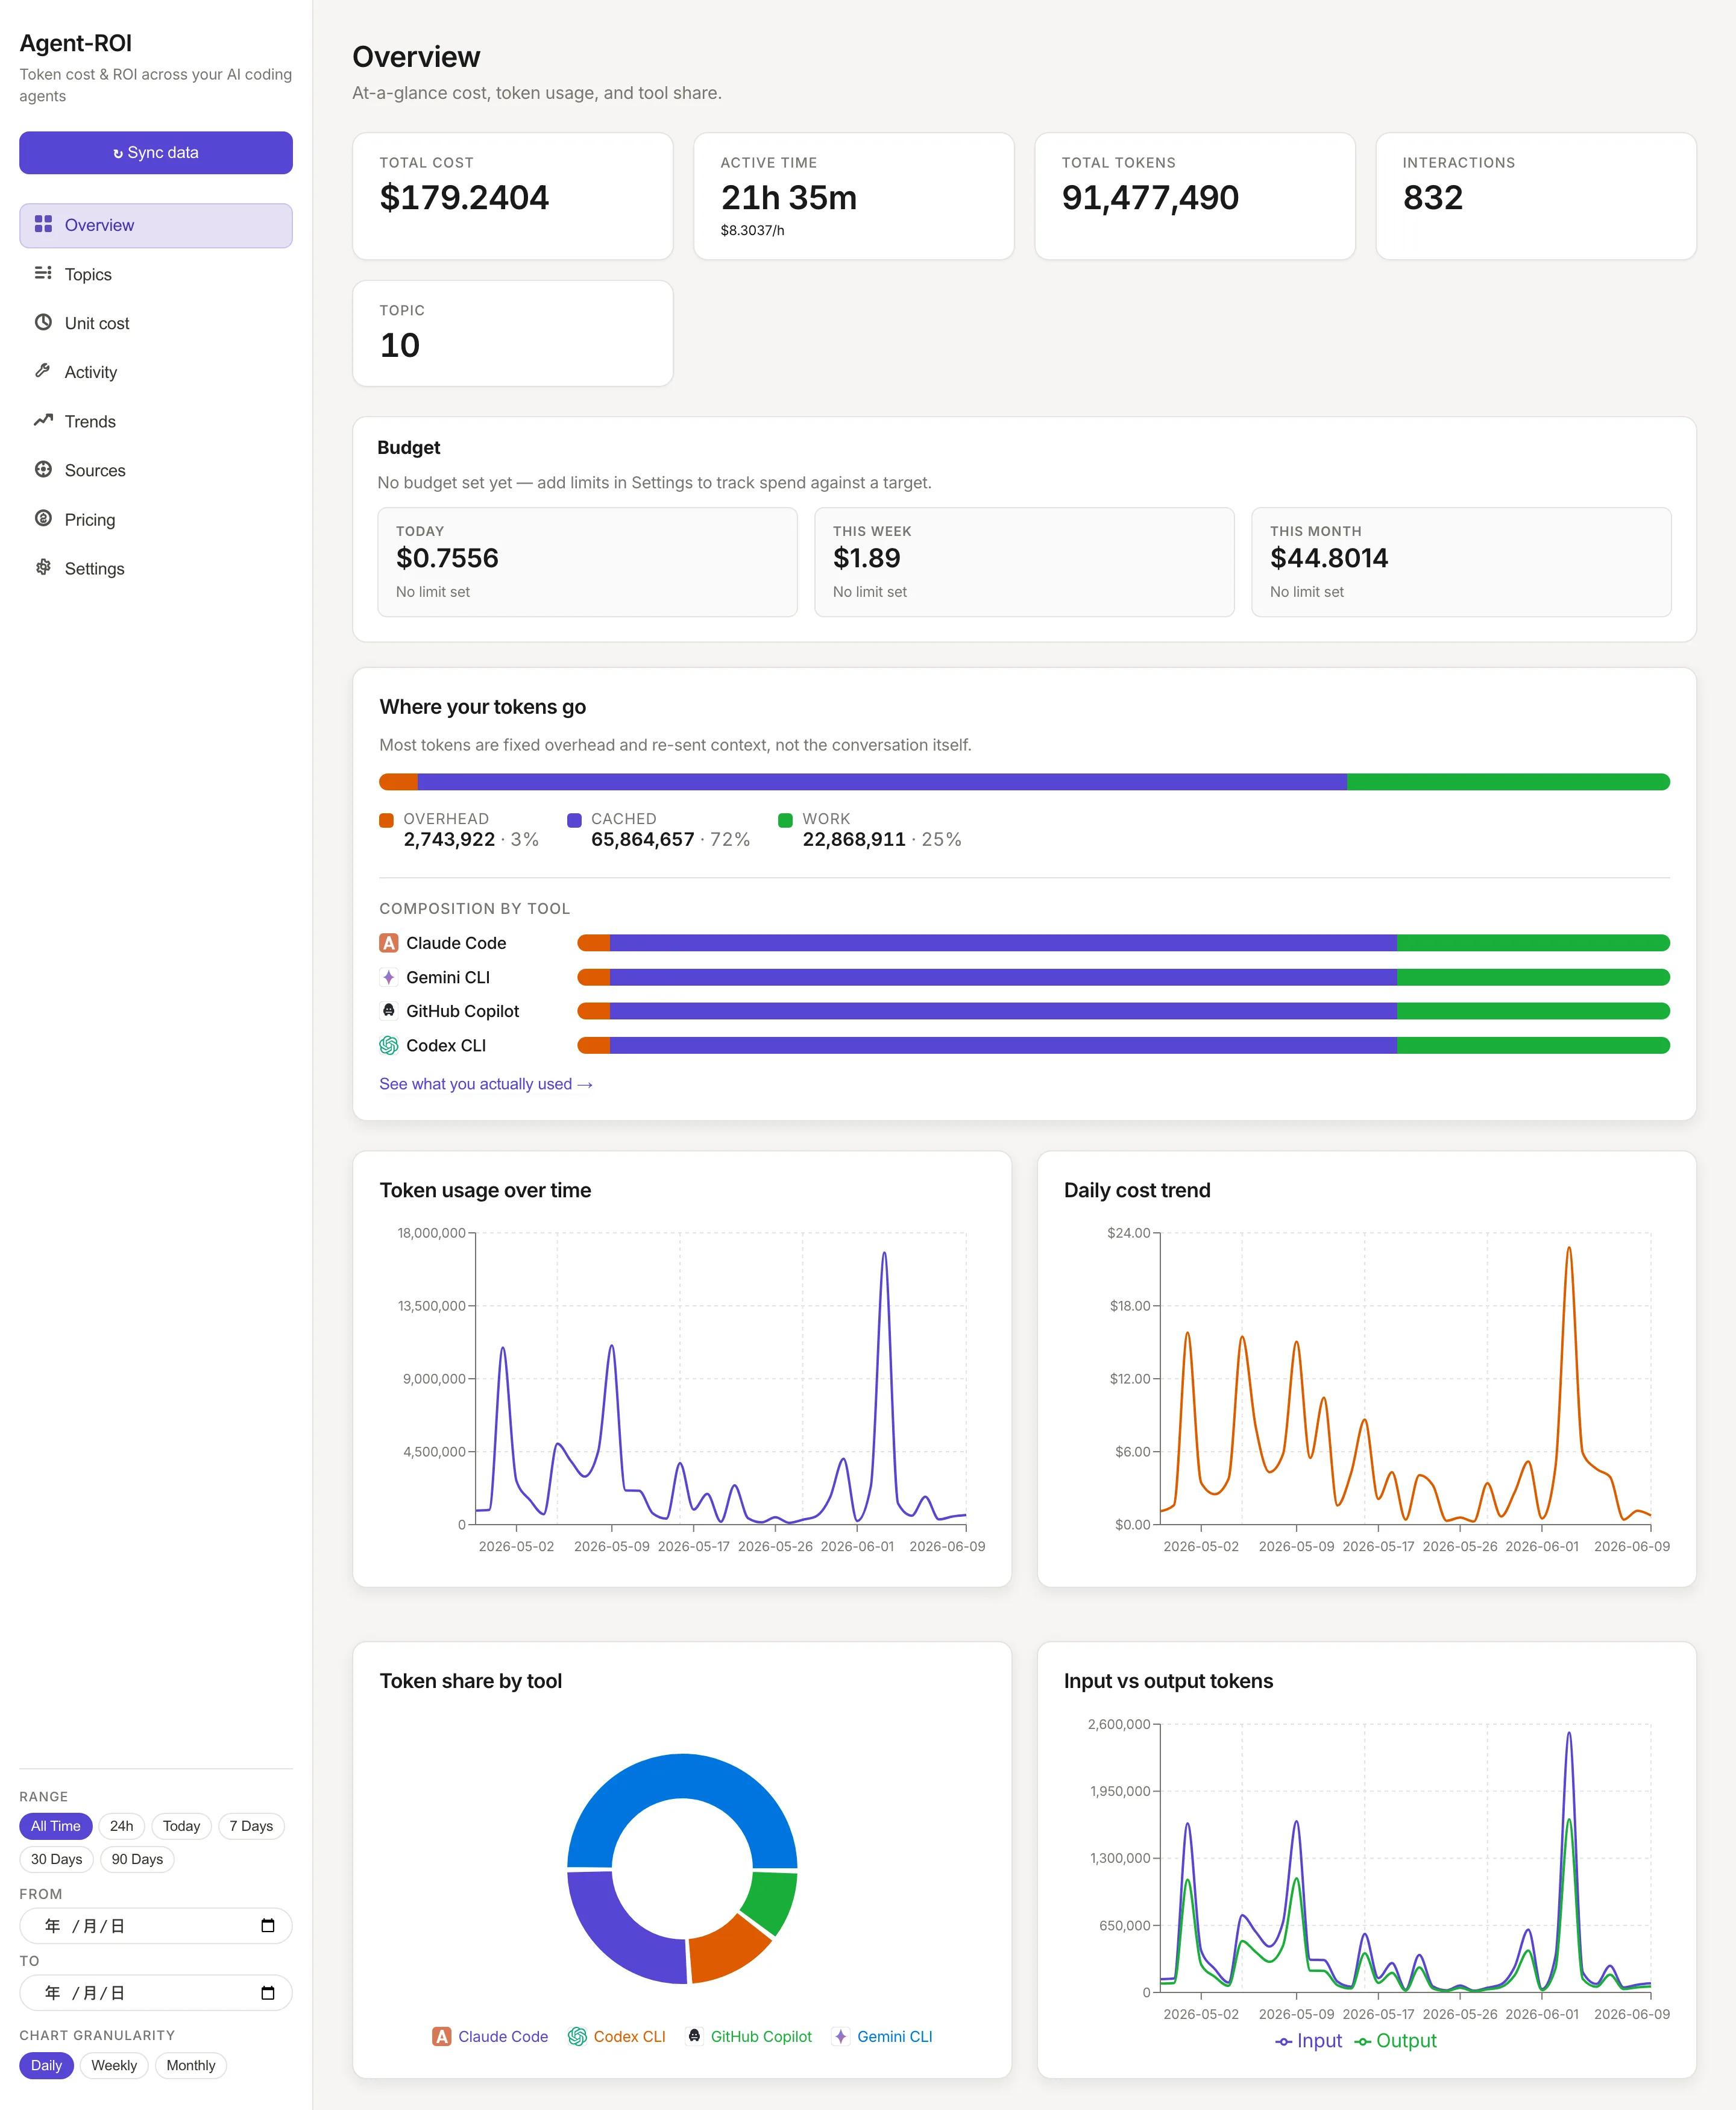Switch chart granularity to Monthly
The height and width of the screenshot is (2110, 1736).
tap(191, 2065)
